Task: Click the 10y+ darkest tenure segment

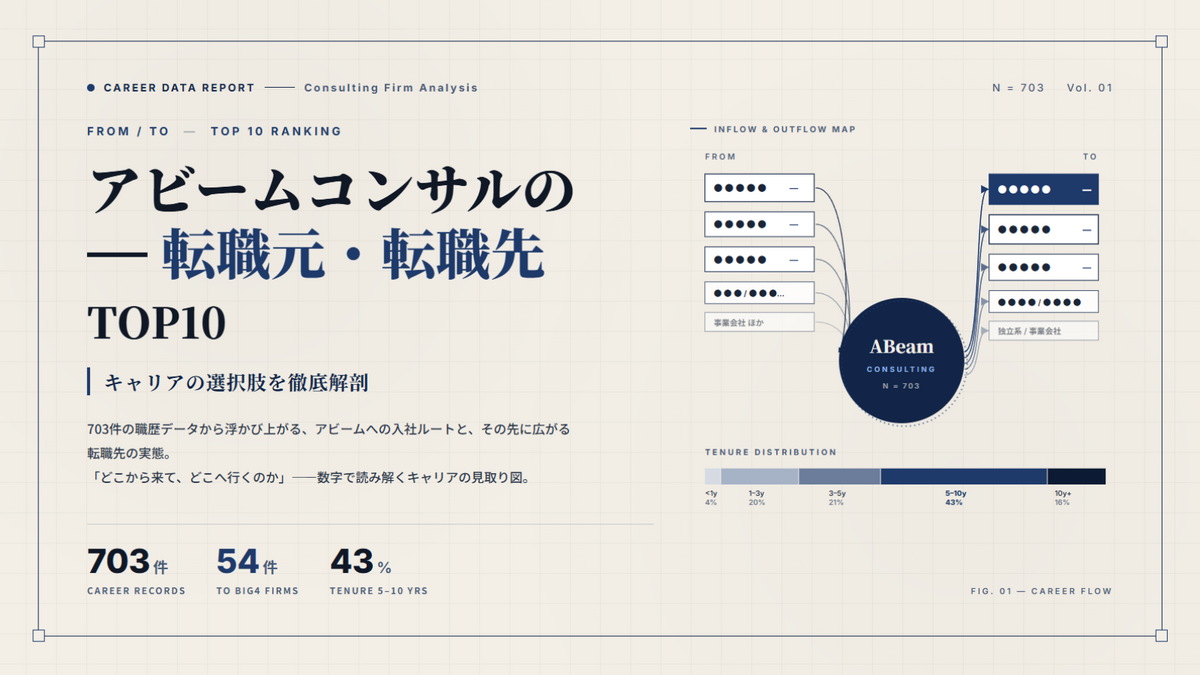Action: (1076, 476)
